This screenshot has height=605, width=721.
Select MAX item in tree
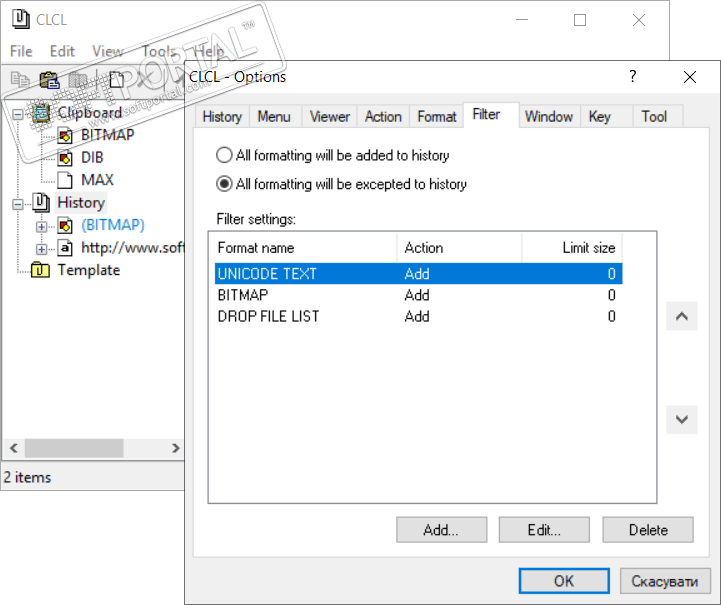coord(97,180)
